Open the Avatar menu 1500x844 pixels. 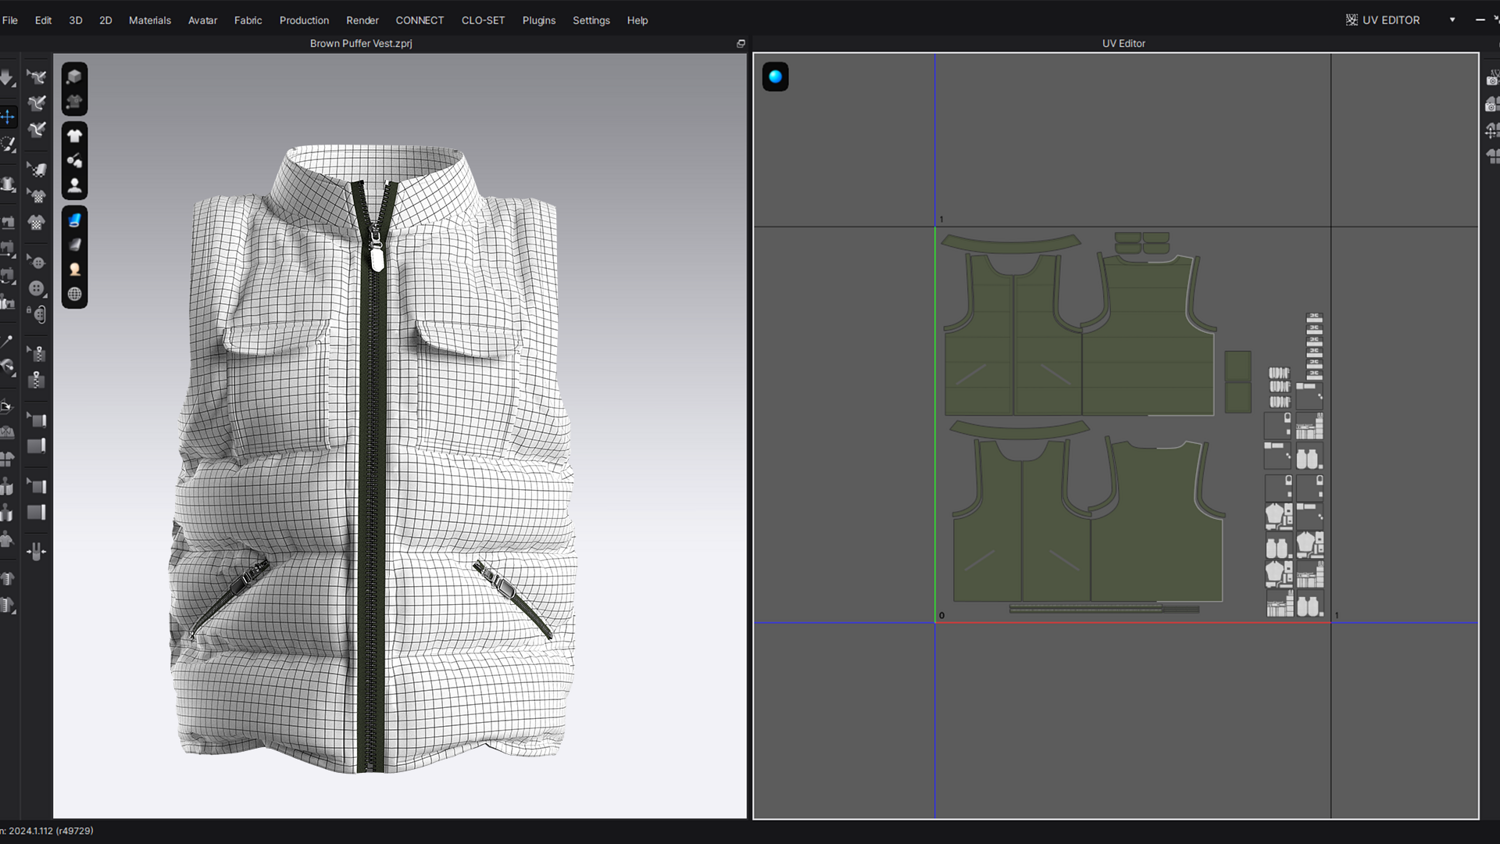coord(203,20)
